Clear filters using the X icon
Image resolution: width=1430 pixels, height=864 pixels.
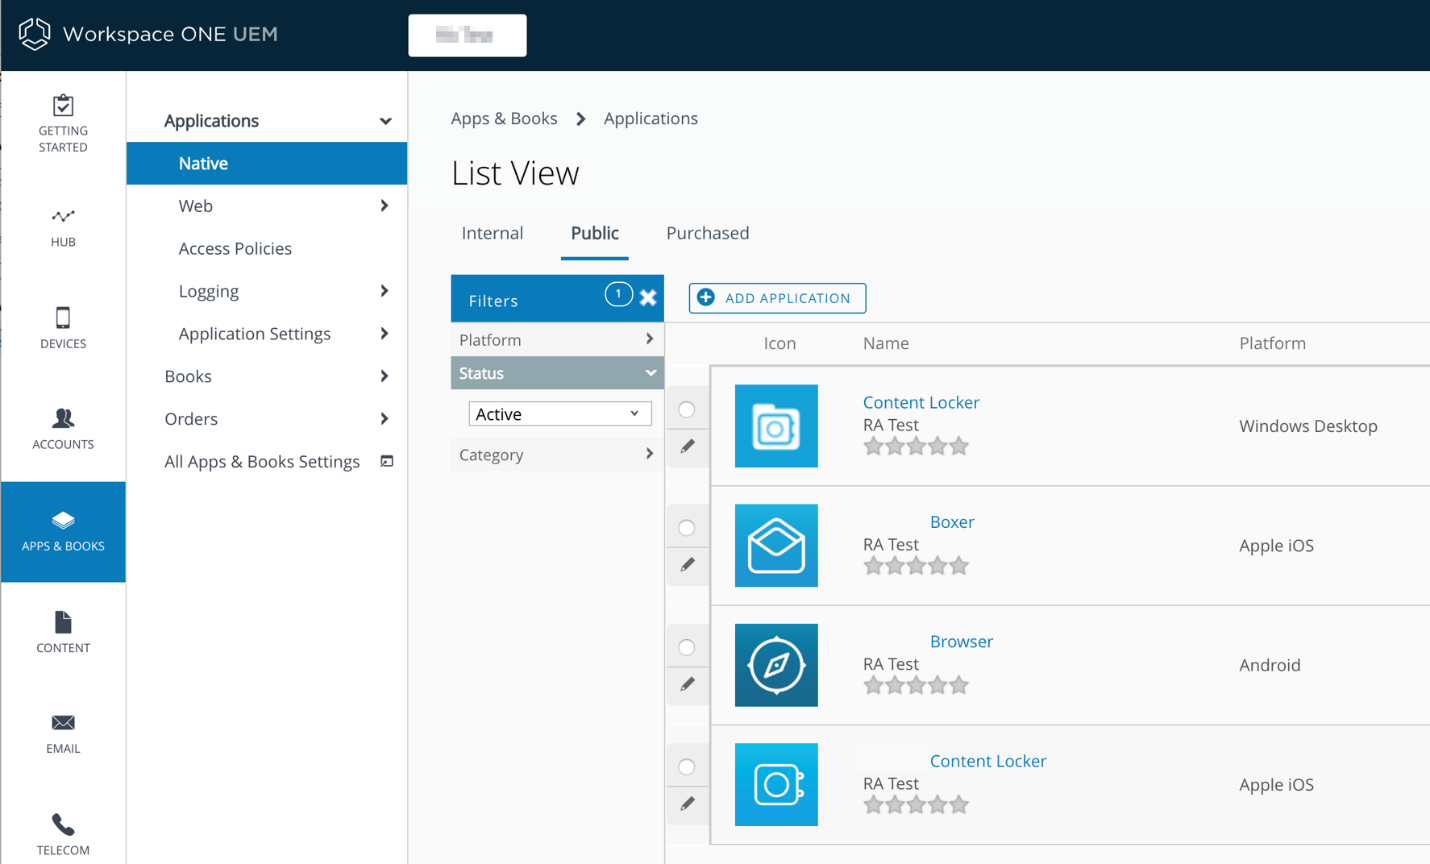pos(649,296)
